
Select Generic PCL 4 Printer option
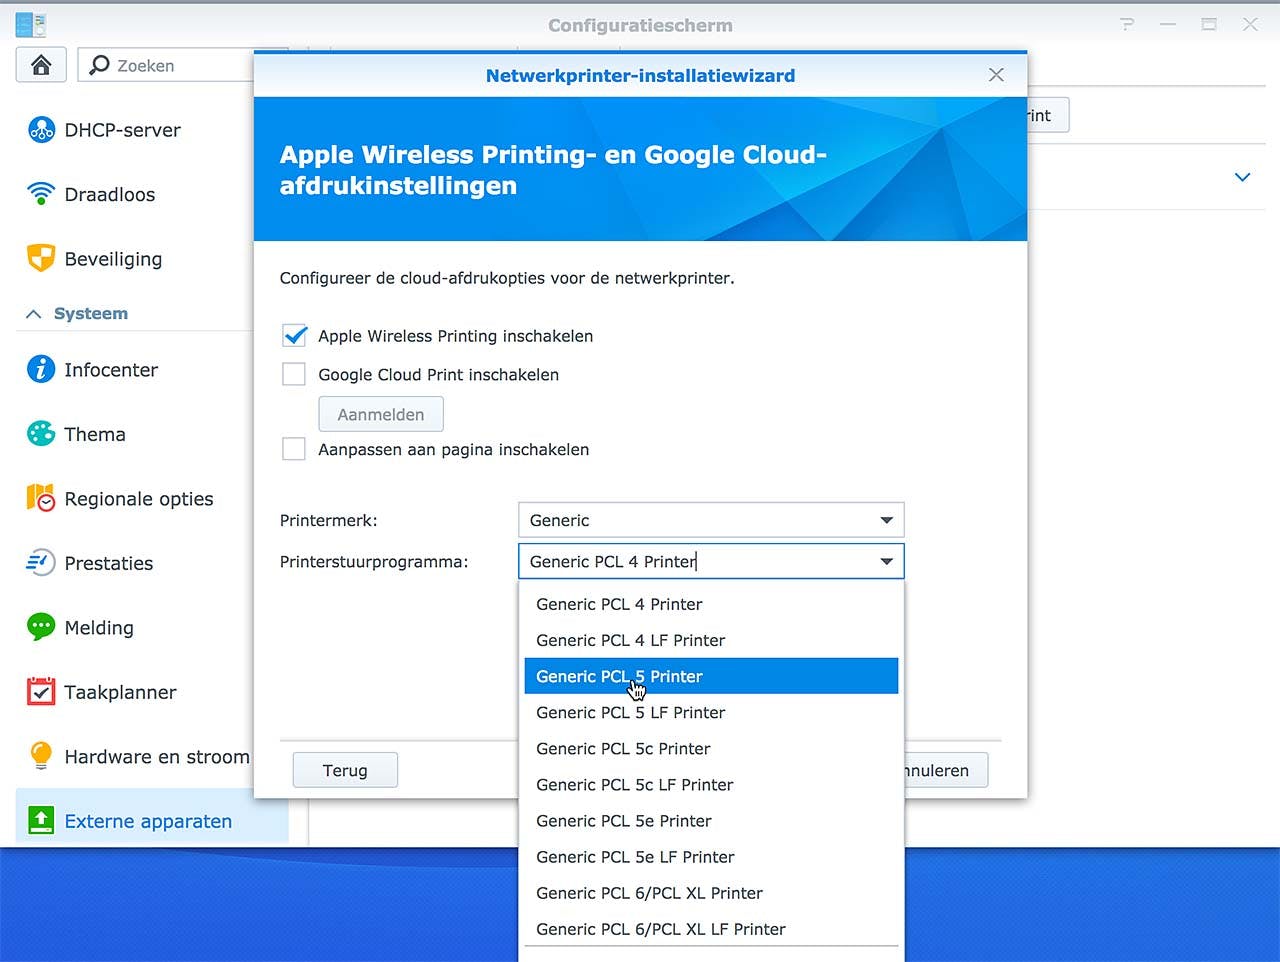tap(711, 604)
